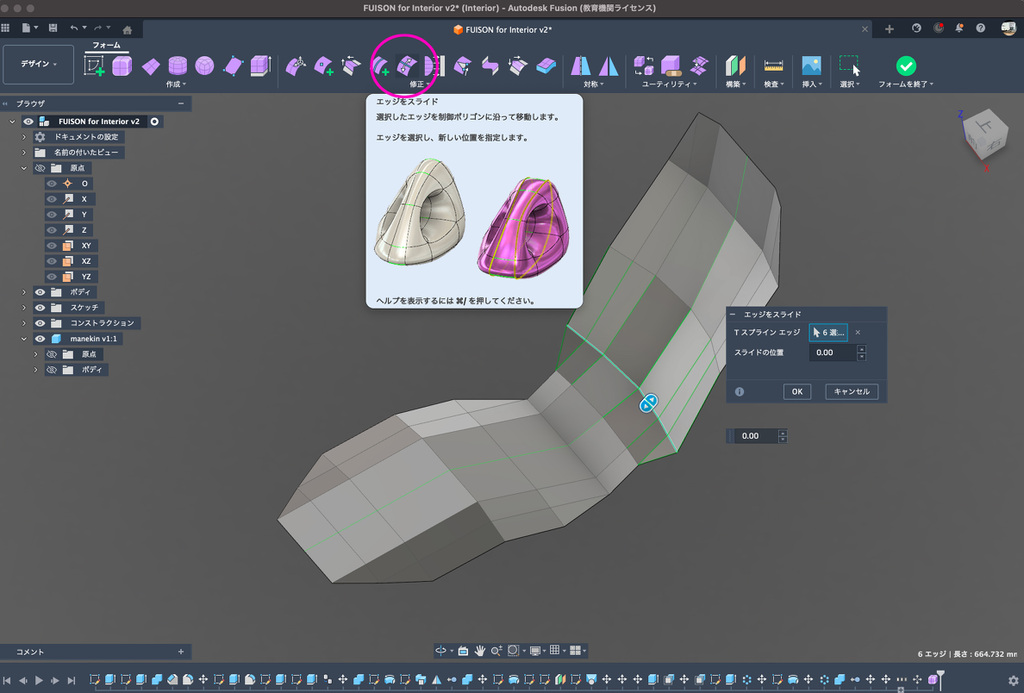This screenshot has width=1024, height=693.
Task: Select the Pan hand tool in navigation bar
Action: (480, 650)
